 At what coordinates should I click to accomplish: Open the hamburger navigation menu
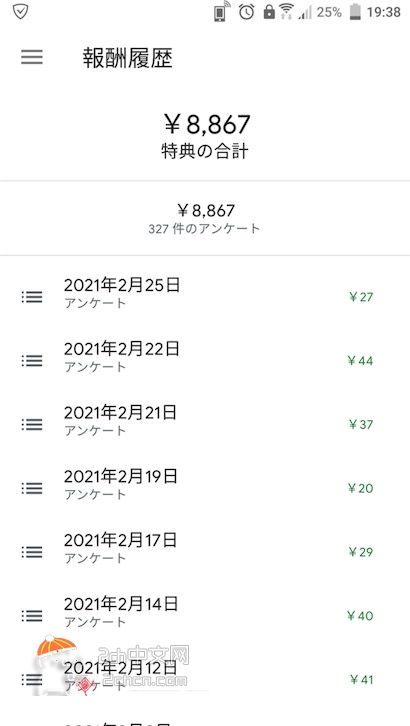(x=32, y=57)
